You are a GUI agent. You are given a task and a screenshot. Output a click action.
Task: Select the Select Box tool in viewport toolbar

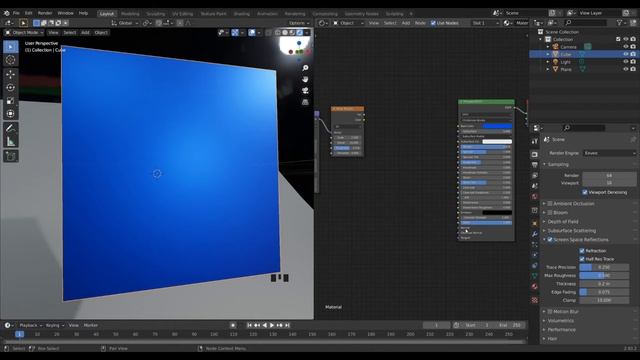(11, 47)
